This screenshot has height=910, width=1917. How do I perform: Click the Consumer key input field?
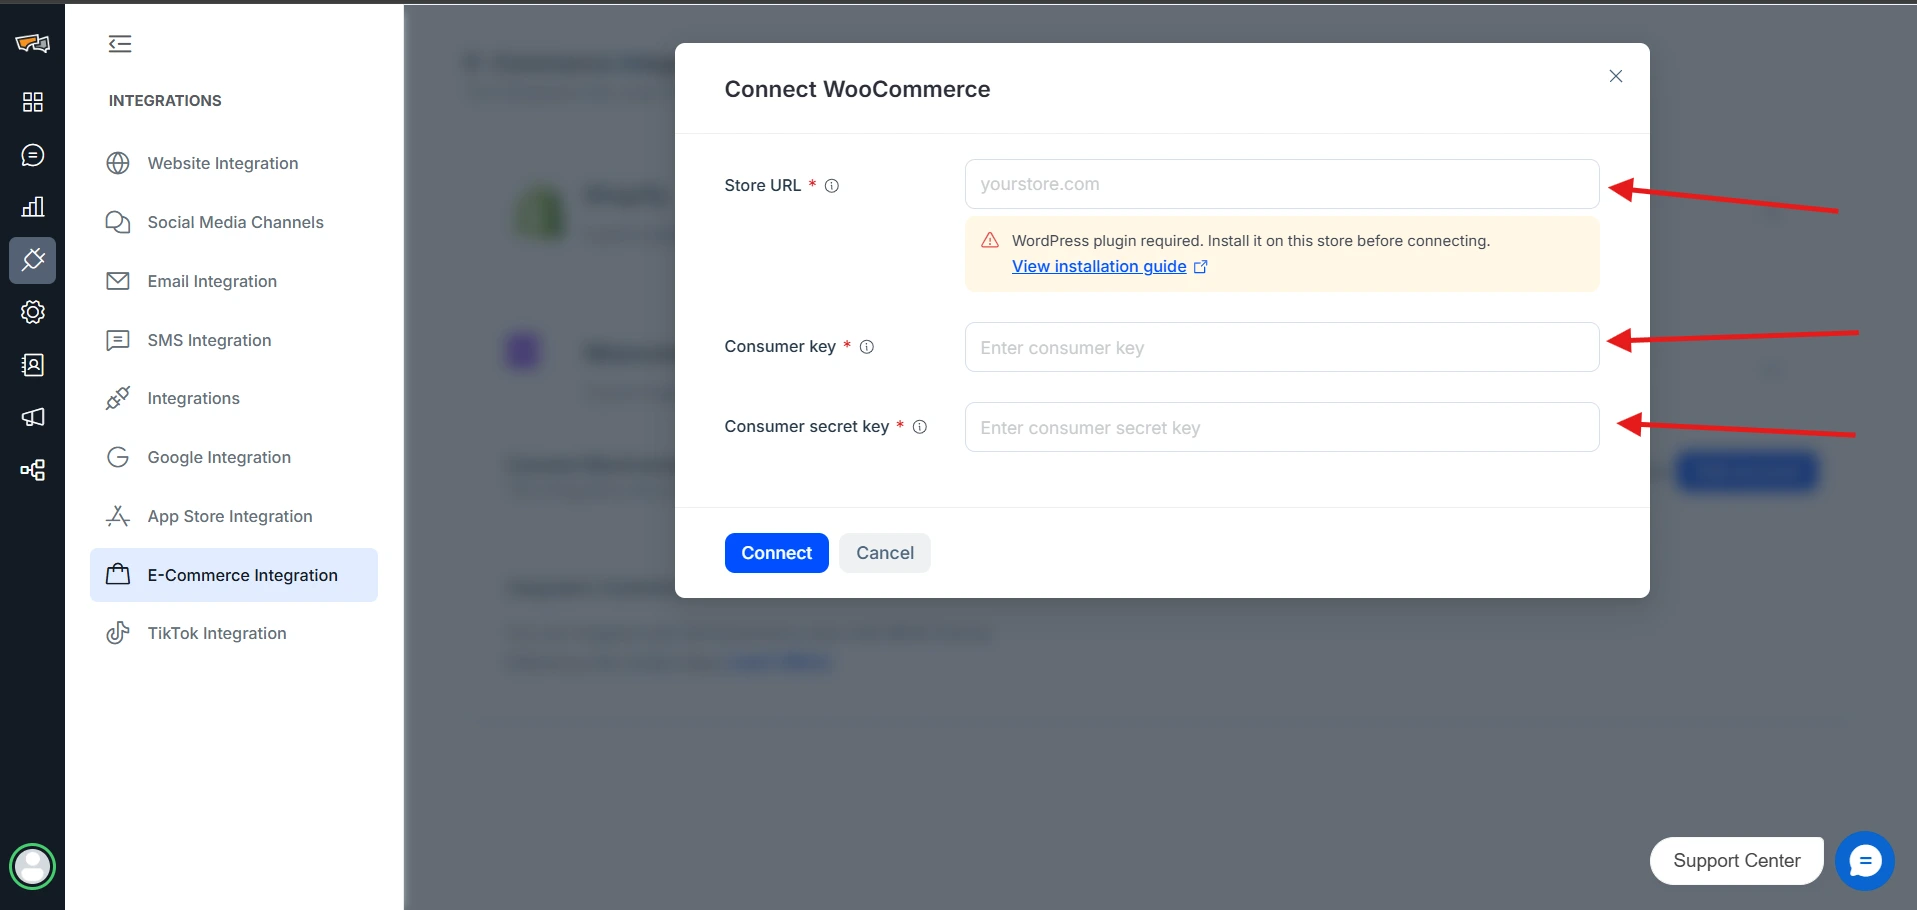tap(1281, 347)
